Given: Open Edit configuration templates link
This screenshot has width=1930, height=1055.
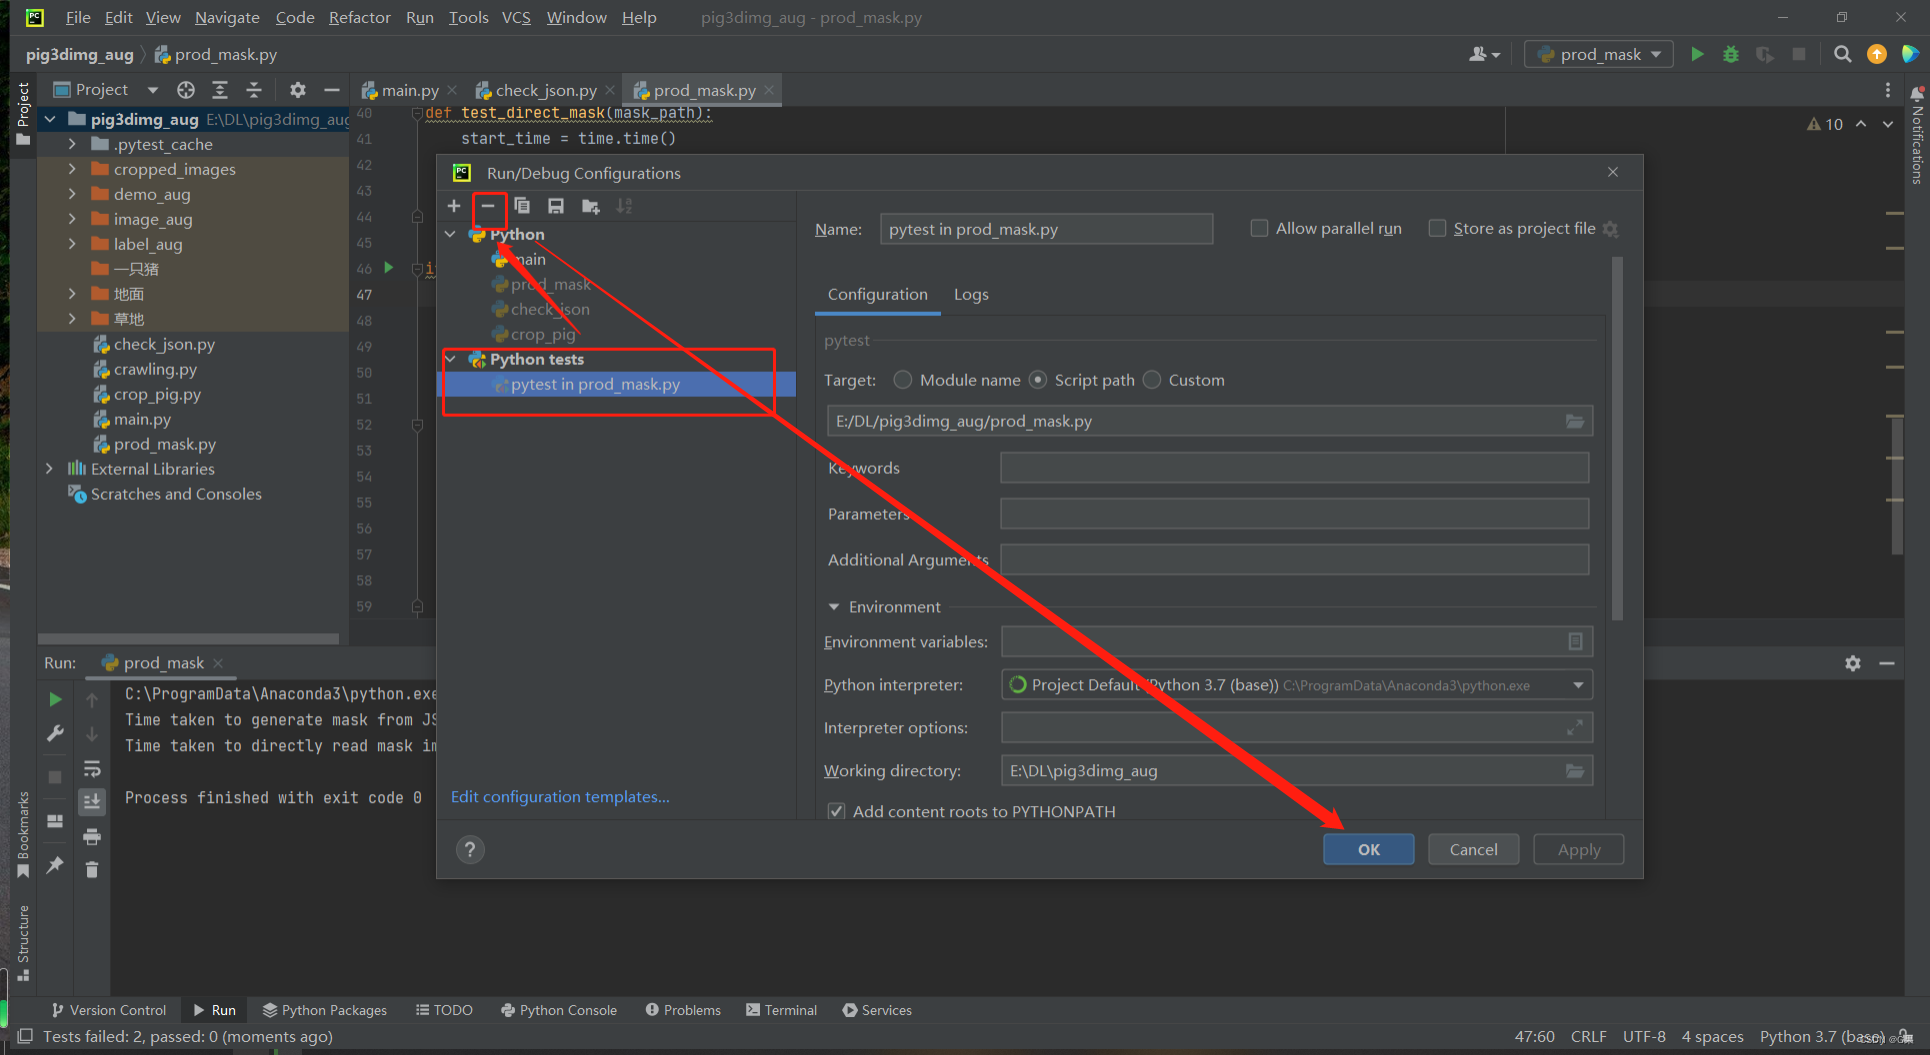Looking at the screenshot, I should click(560, 796).
